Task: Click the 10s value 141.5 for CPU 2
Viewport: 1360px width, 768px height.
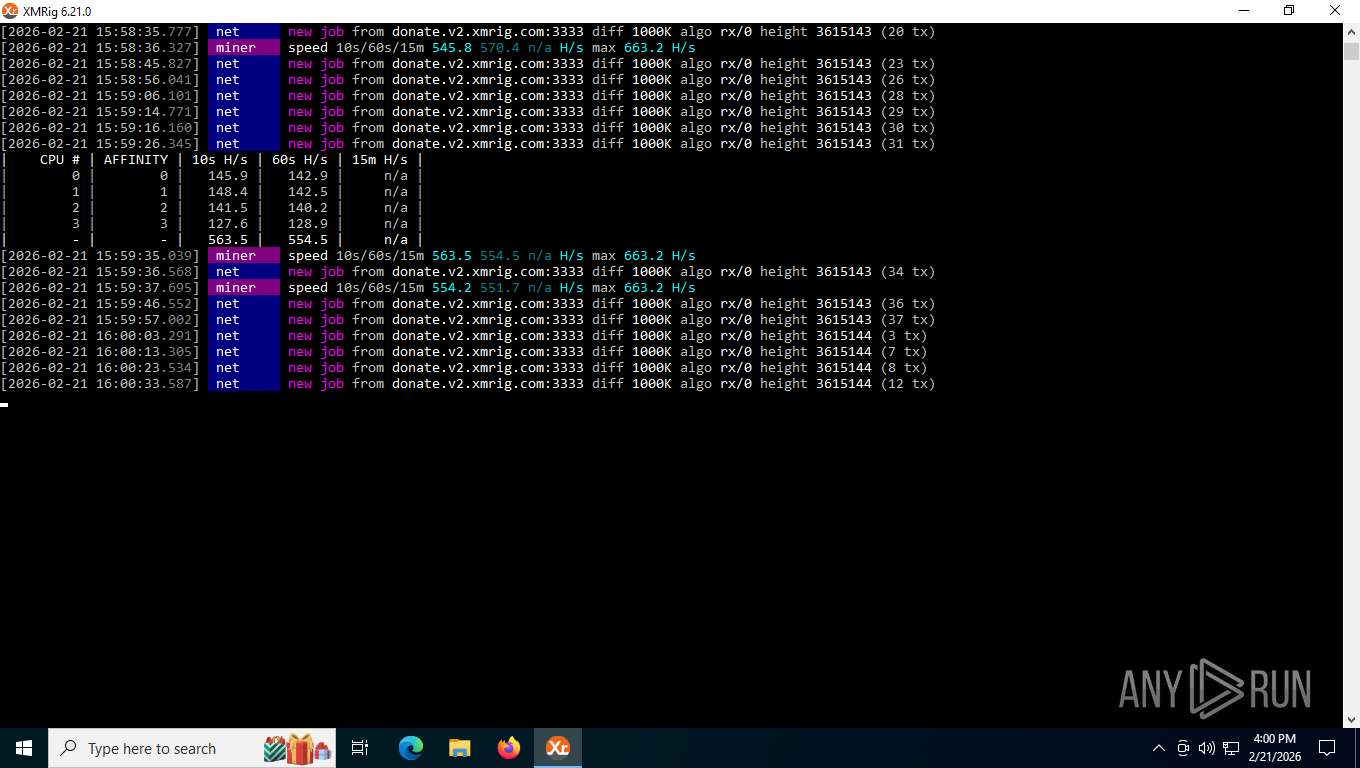Action: [x=228, y=208]
